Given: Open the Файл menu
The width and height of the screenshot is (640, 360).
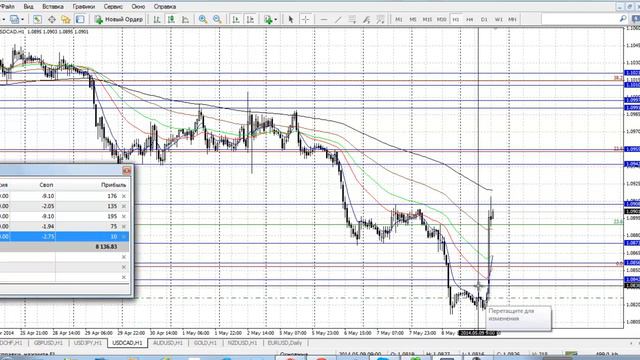Looking at the screenshot, I should [x=7, y=7].
